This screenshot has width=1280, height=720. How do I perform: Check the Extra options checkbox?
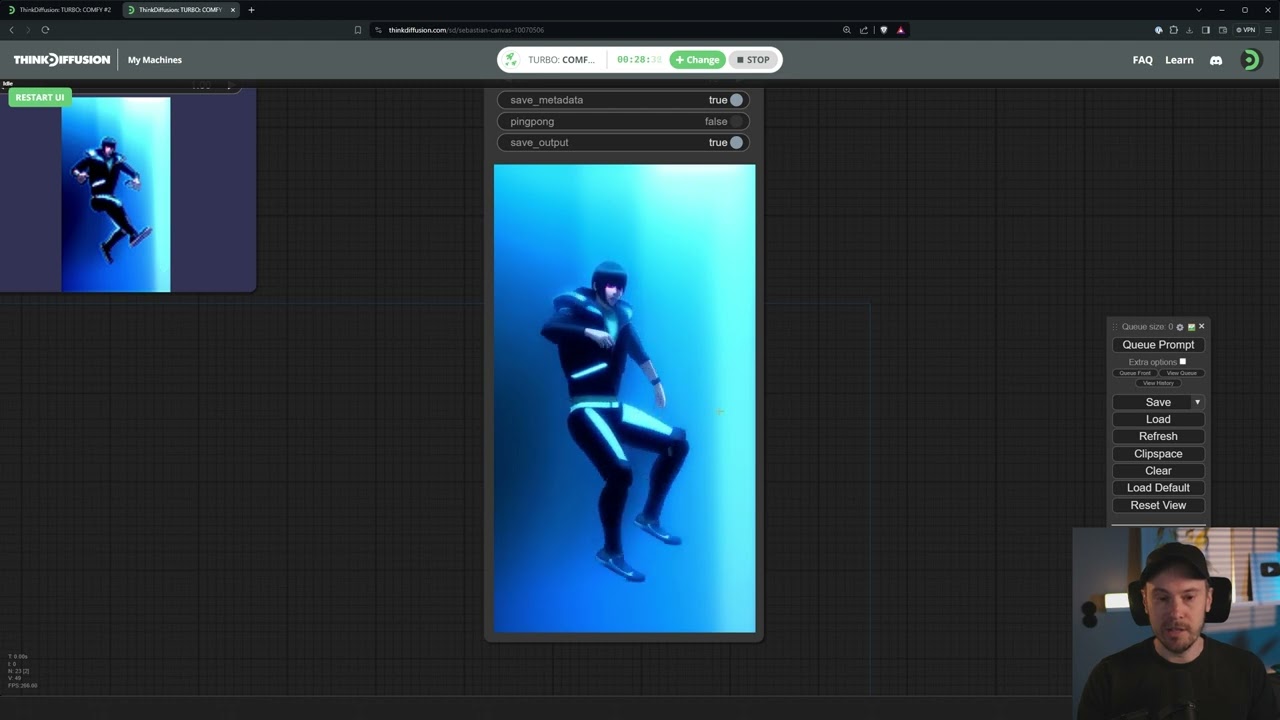1182,362
